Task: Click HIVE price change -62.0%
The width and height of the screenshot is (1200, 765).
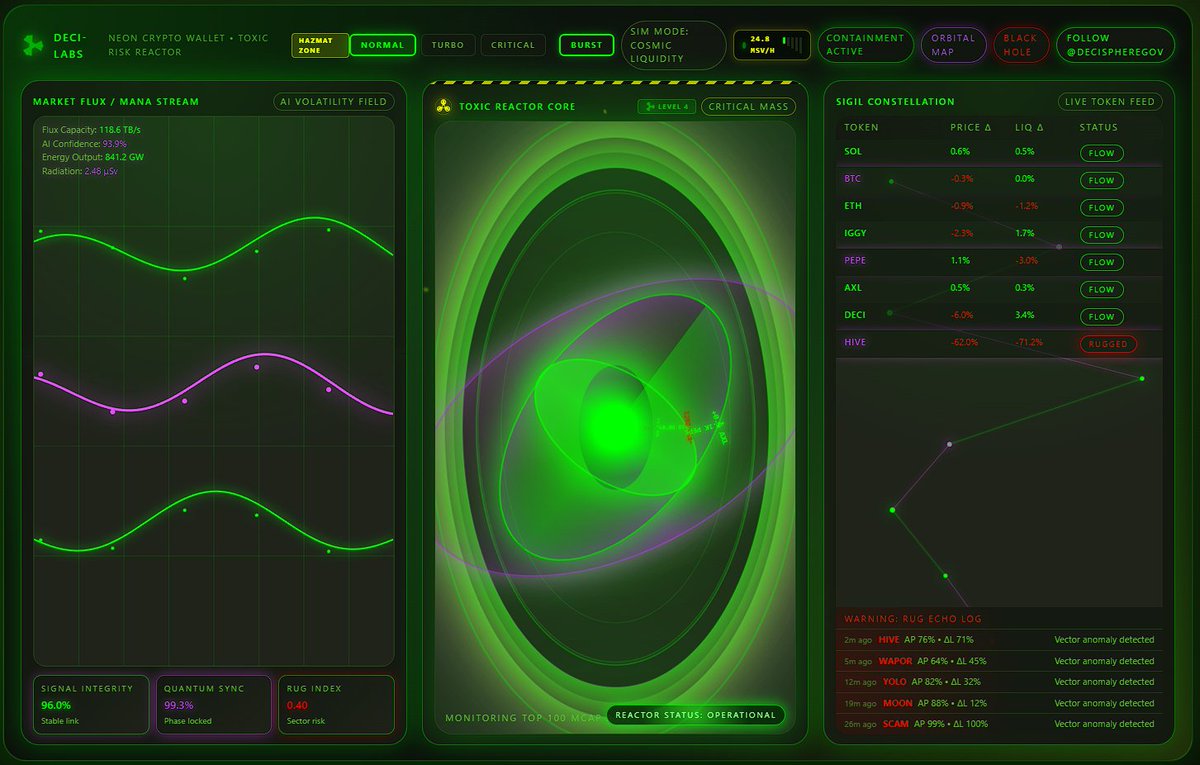Action: (x=965, y=342)
